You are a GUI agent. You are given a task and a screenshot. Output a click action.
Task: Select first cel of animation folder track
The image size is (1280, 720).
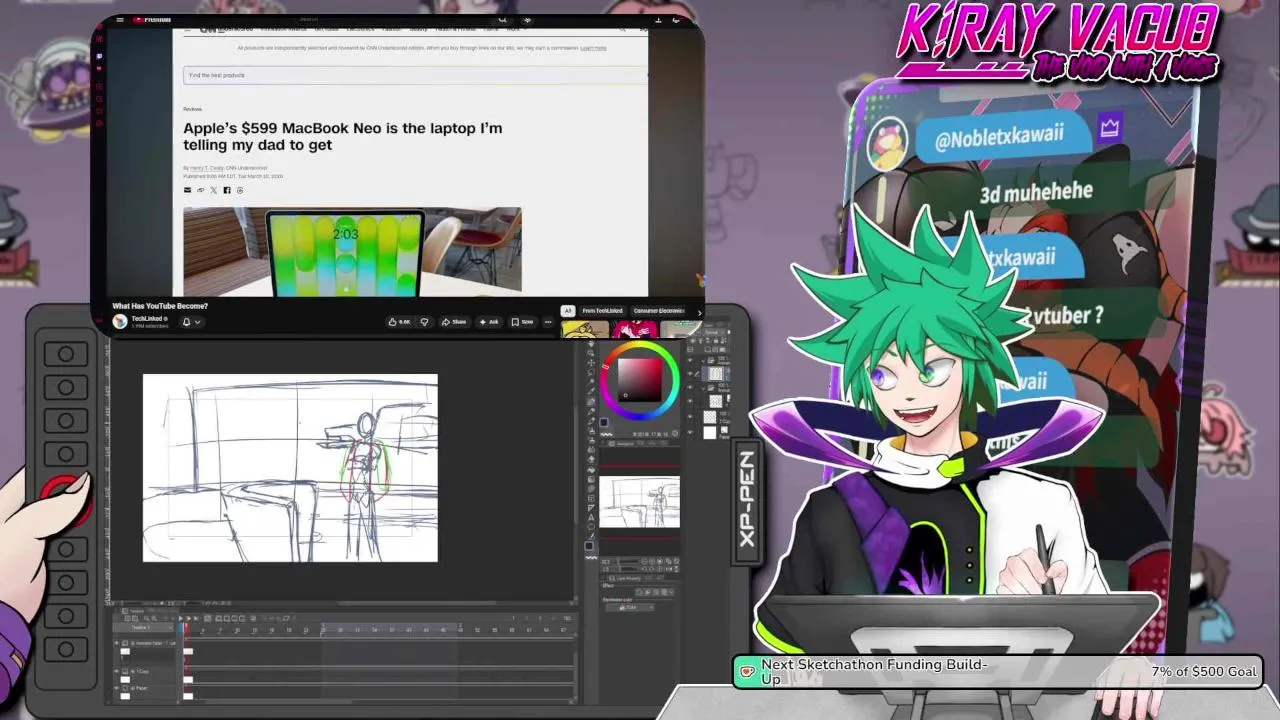point(188,651)
